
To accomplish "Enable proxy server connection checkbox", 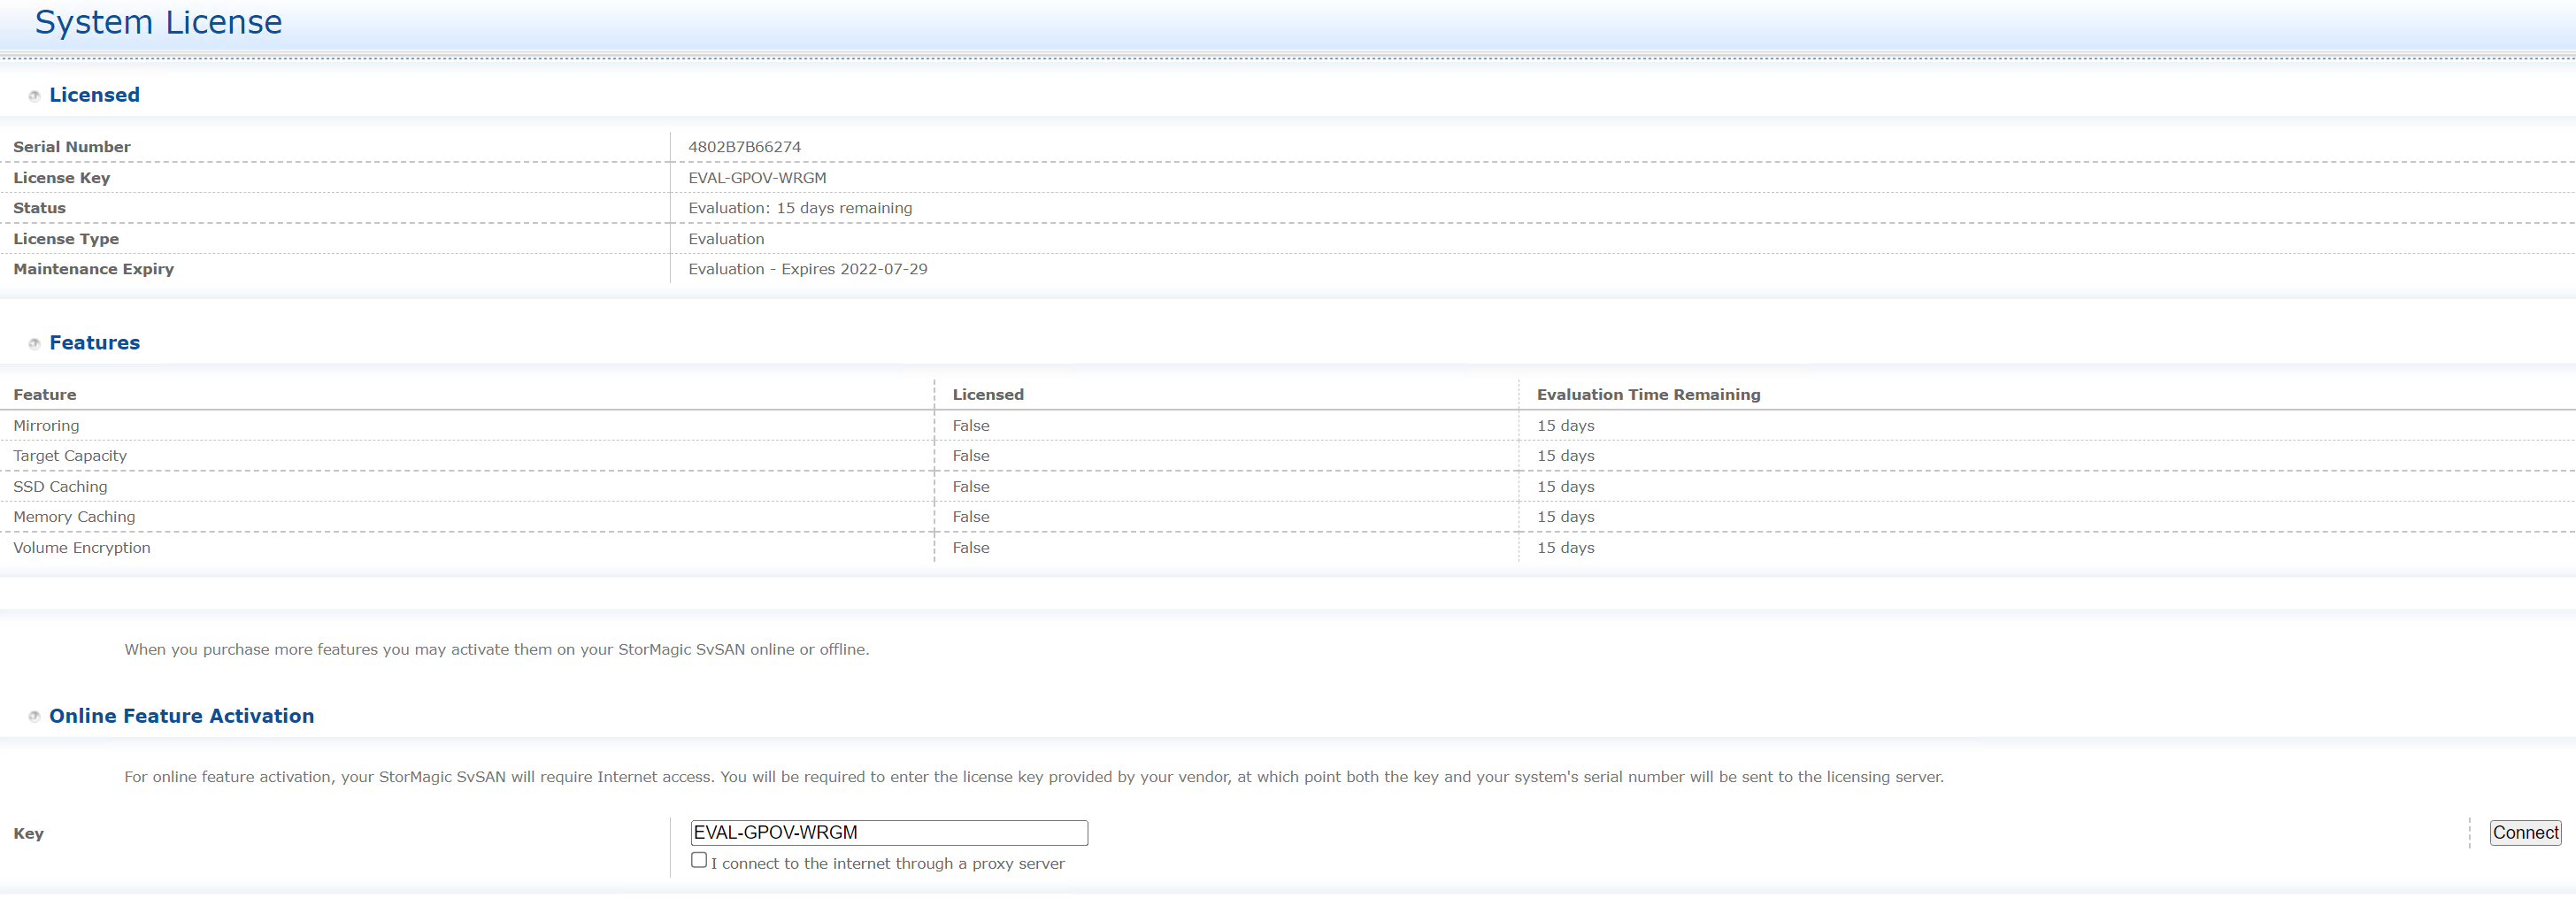I will pos(699,860).
